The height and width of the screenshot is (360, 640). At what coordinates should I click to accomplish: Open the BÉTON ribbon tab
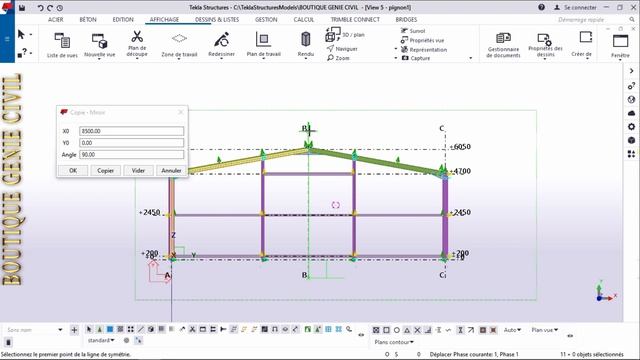pos(88,20)
